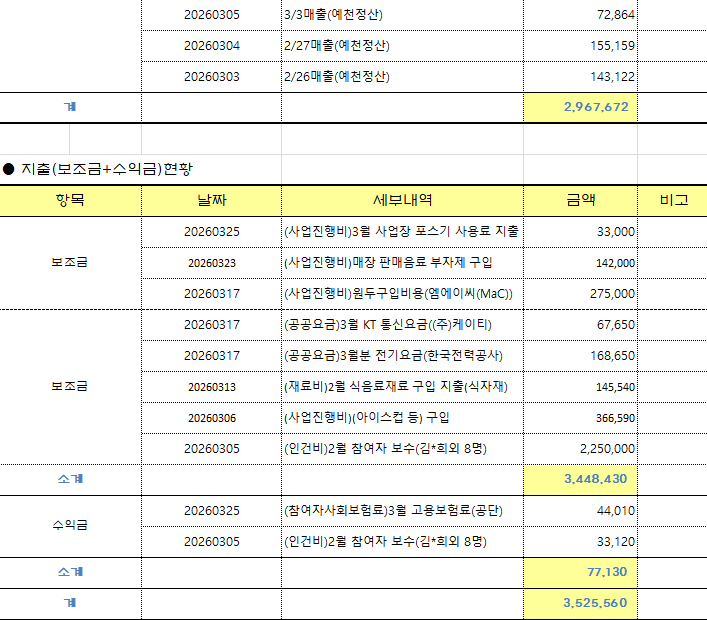Click the grand total 3,525,560

pyautogui.click(x=580, y=603)
